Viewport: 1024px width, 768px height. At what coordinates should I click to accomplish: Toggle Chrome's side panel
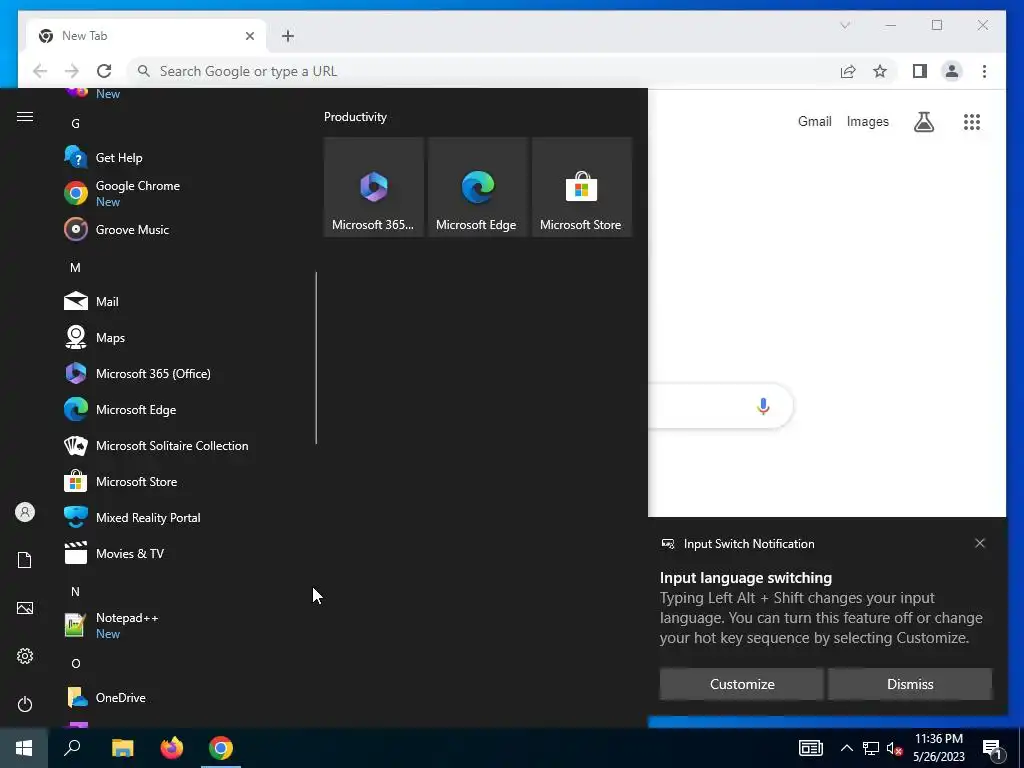pos(920,71)
